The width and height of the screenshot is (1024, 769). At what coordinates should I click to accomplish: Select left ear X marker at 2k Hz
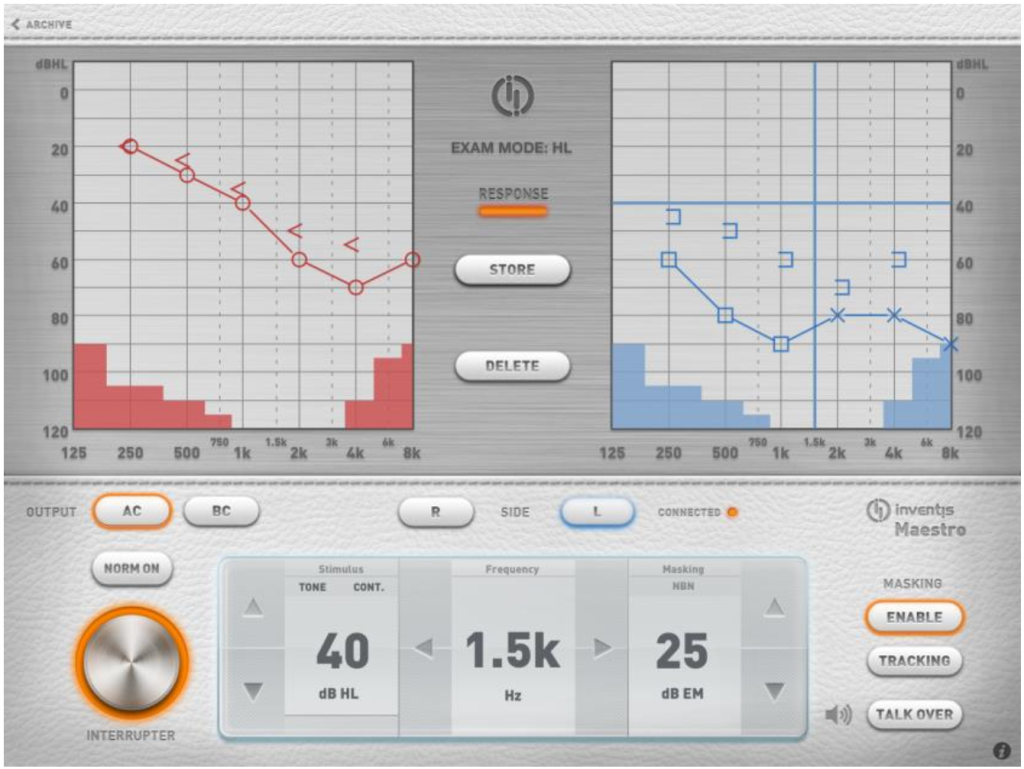click(838, 315)
